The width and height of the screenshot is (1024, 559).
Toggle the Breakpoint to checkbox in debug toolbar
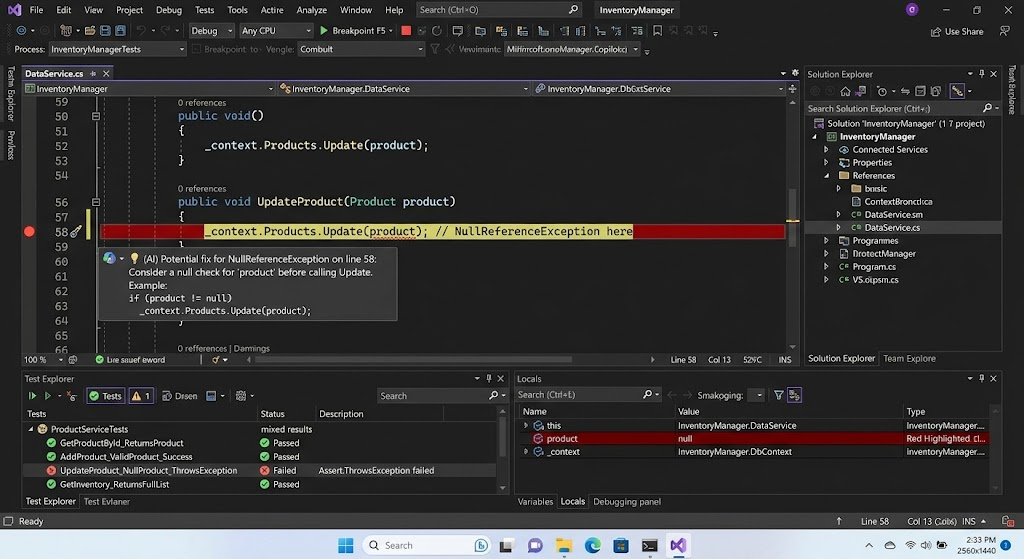coord(196,50)
